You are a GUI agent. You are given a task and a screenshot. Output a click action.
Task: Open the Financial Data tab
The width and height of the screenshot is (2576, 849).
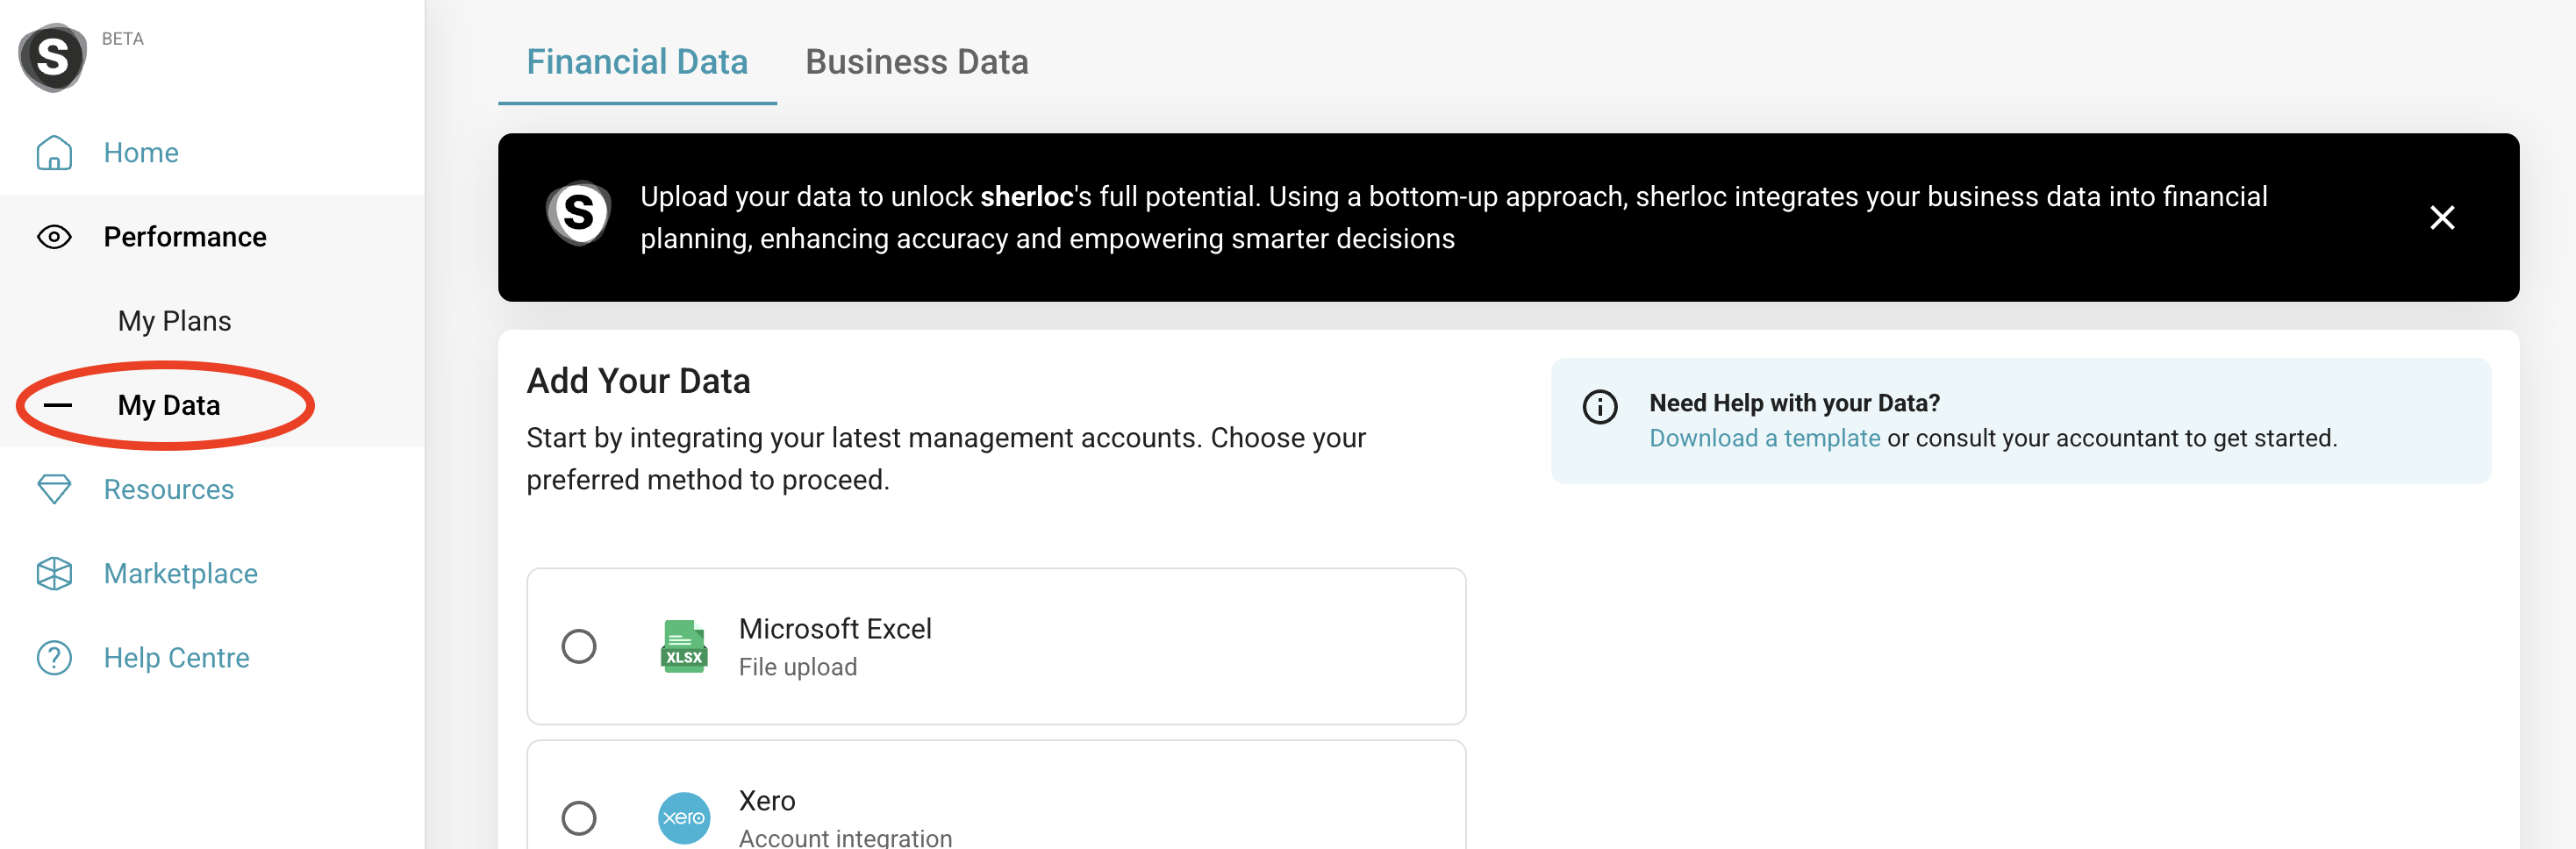click(637, 62)
